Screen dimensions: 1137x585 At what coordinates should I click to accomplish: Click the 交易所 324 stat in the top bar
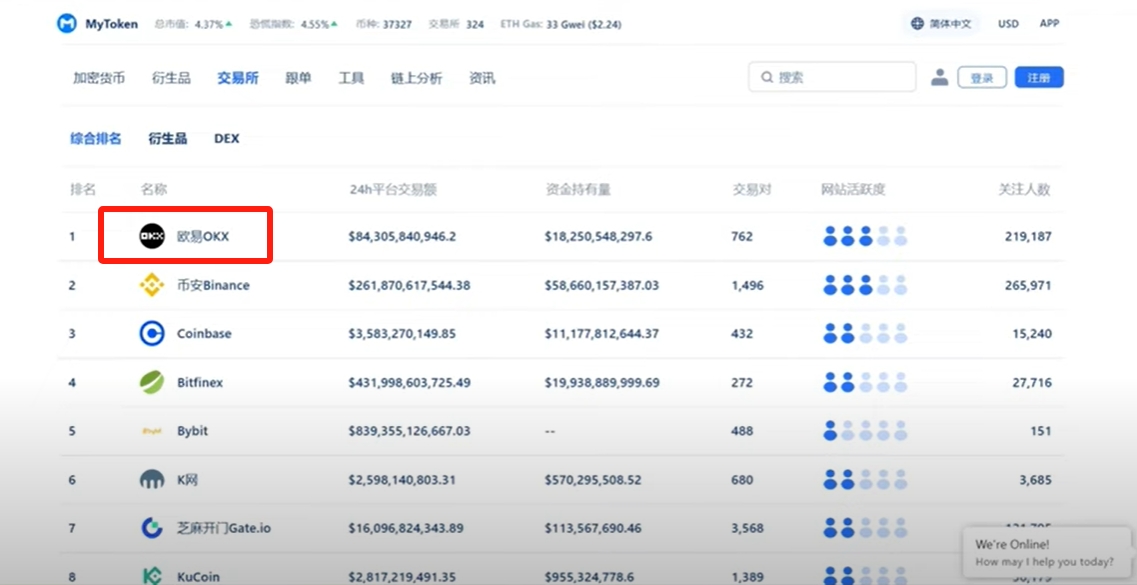456,24
